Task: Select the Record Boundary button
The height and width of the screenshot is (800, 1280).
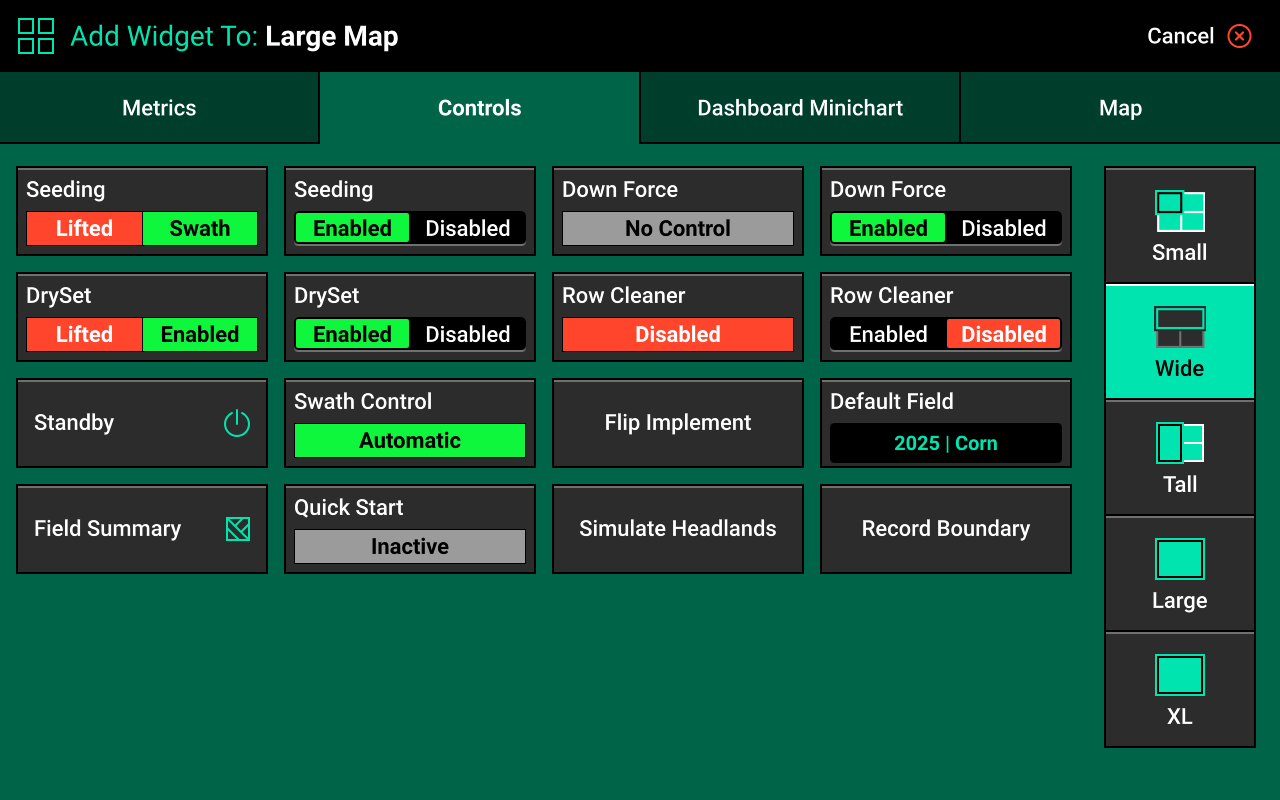Action: pos(946,529)
